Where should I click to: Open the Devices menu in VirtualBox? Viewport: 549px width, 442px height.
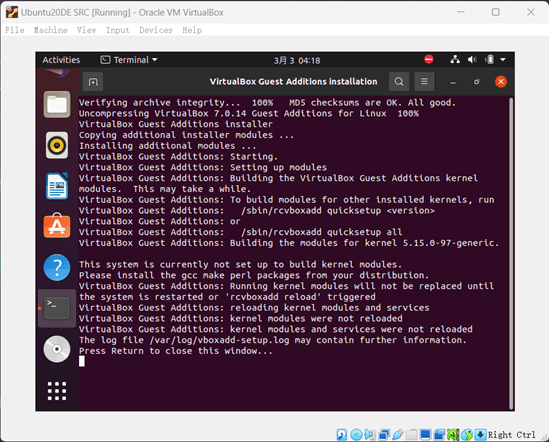[x=156, y=30]
